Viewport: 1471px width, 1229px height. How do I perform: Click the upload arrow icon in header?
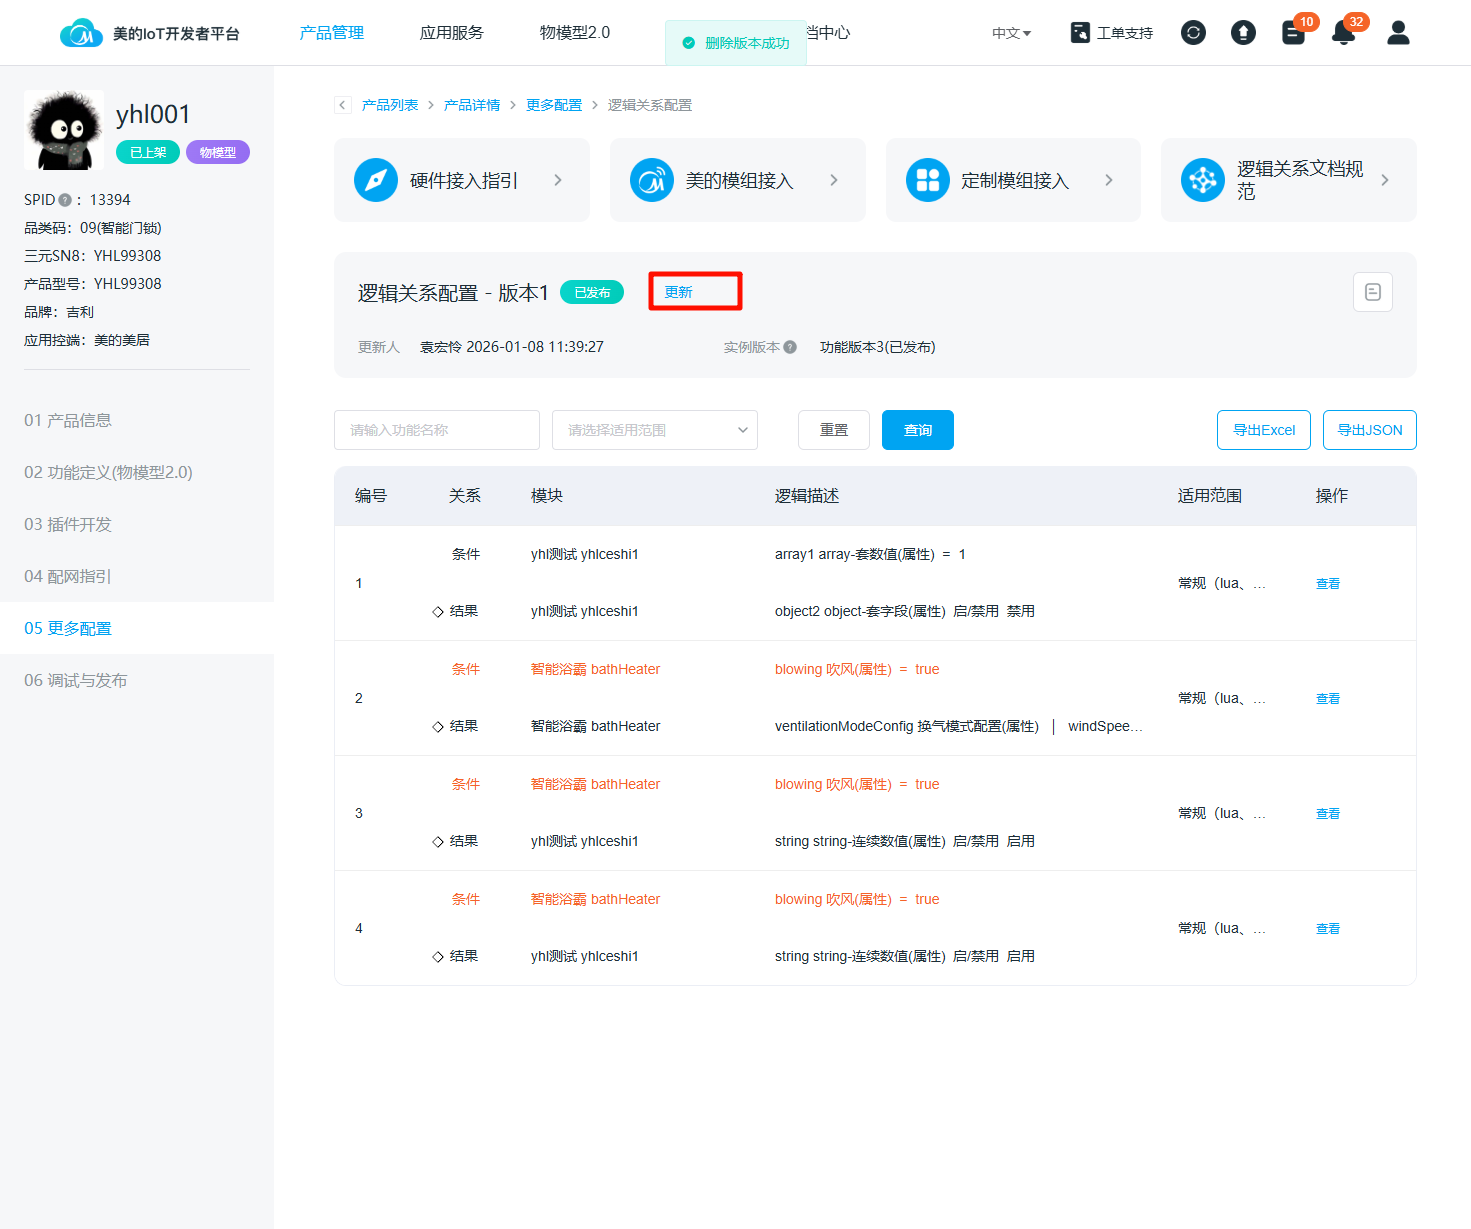pyautogui.click(x=1243, y=33)
